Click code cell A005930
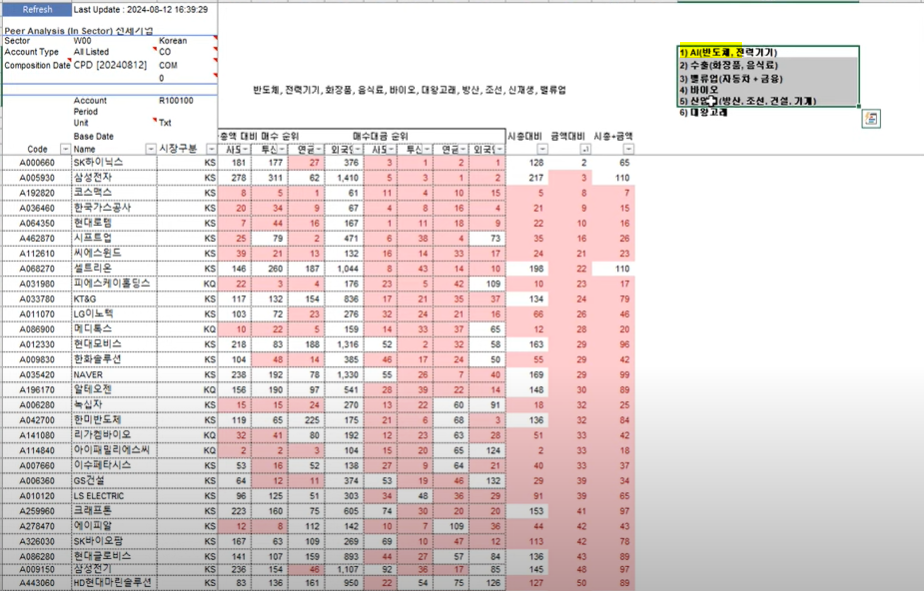This screenshot has height=591, width=924. coord(37,177)
